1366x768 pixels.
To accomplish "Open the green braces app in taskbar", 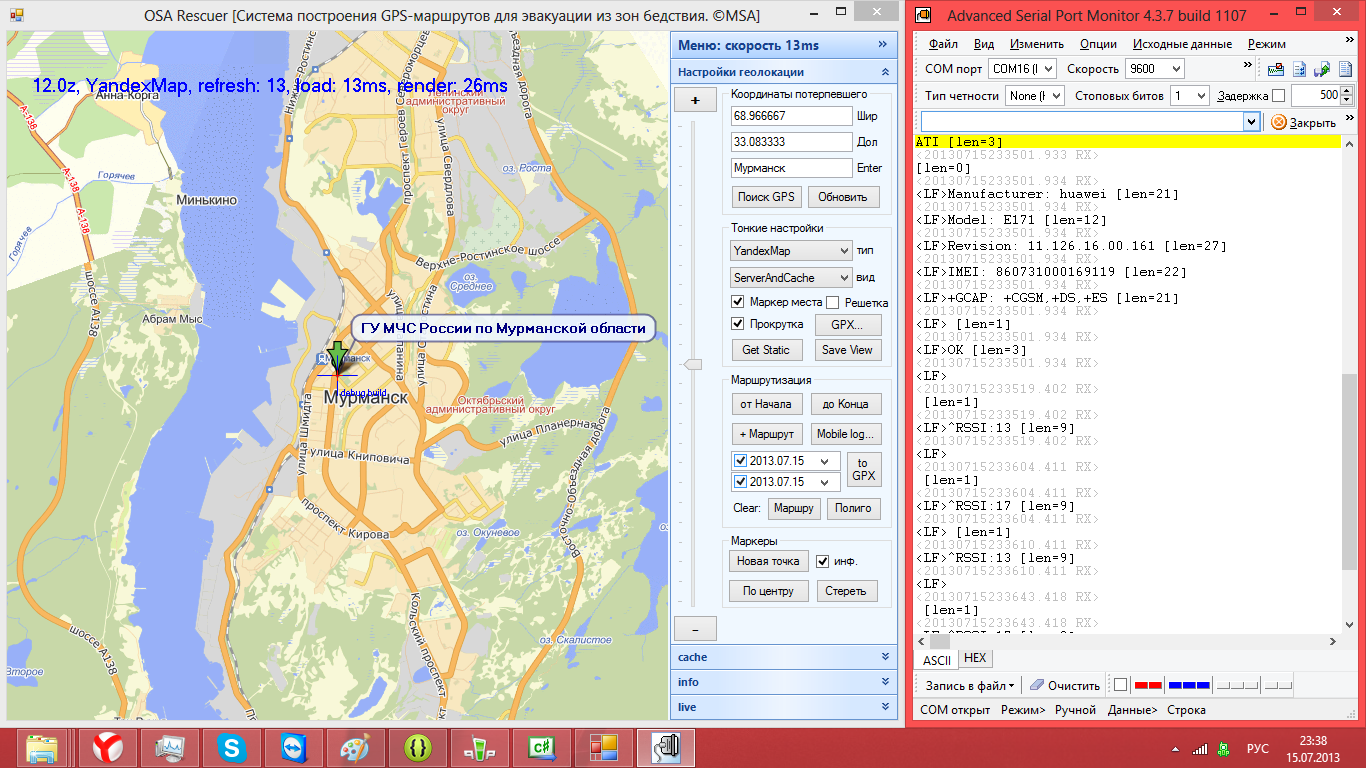I will 417,748.
